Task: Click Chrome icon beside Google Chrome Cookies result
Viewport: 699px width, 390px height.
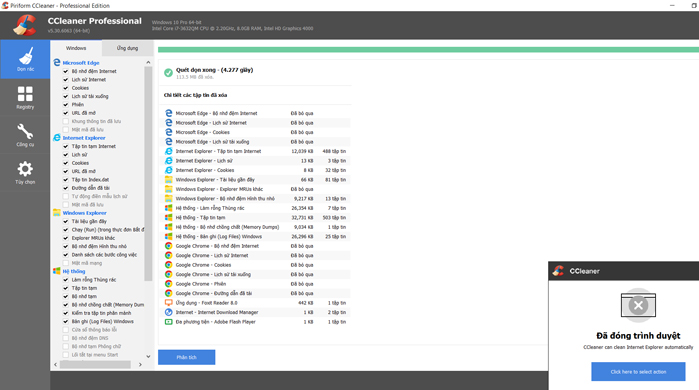Action: [169, 265]
